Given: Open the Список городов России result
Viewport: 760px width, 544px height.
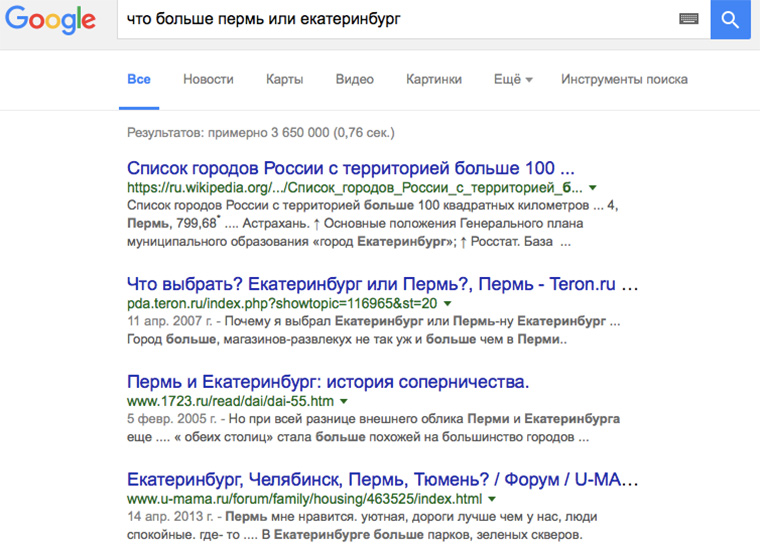Looking at the screenshot, I should click(350, 168).
